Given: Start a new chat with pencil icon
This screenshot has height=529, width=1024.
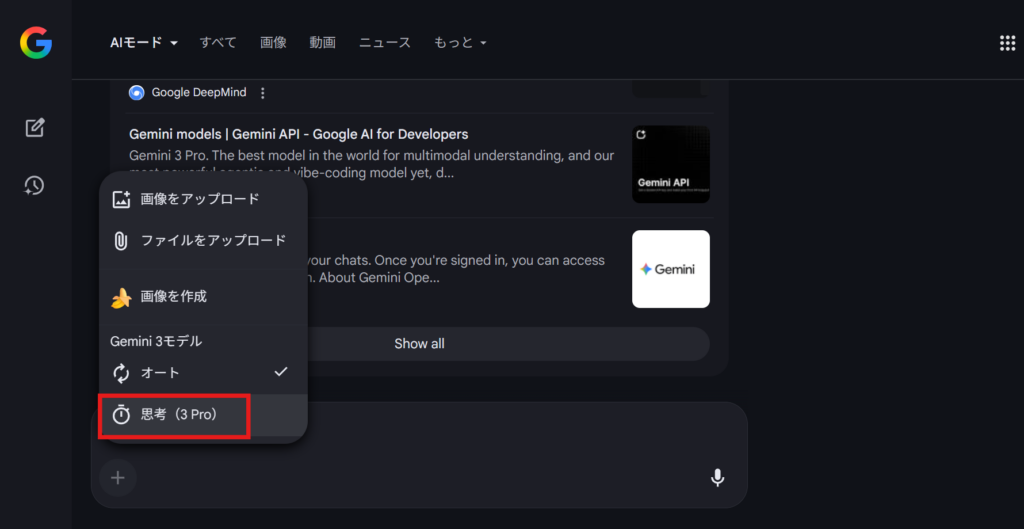Looking at the screenshot, I should 35,128.
